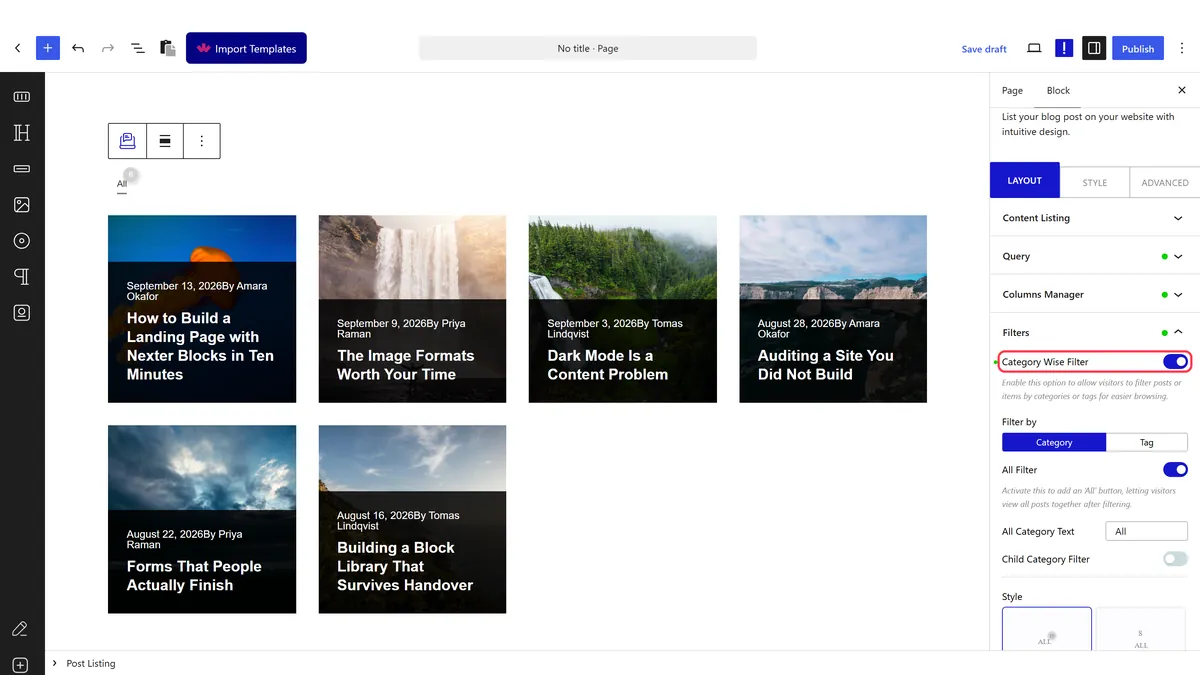Viewport: 1200px width, 675px height.
Task: Select the image block icon in left sidebar
Action: tap(22, 205)
